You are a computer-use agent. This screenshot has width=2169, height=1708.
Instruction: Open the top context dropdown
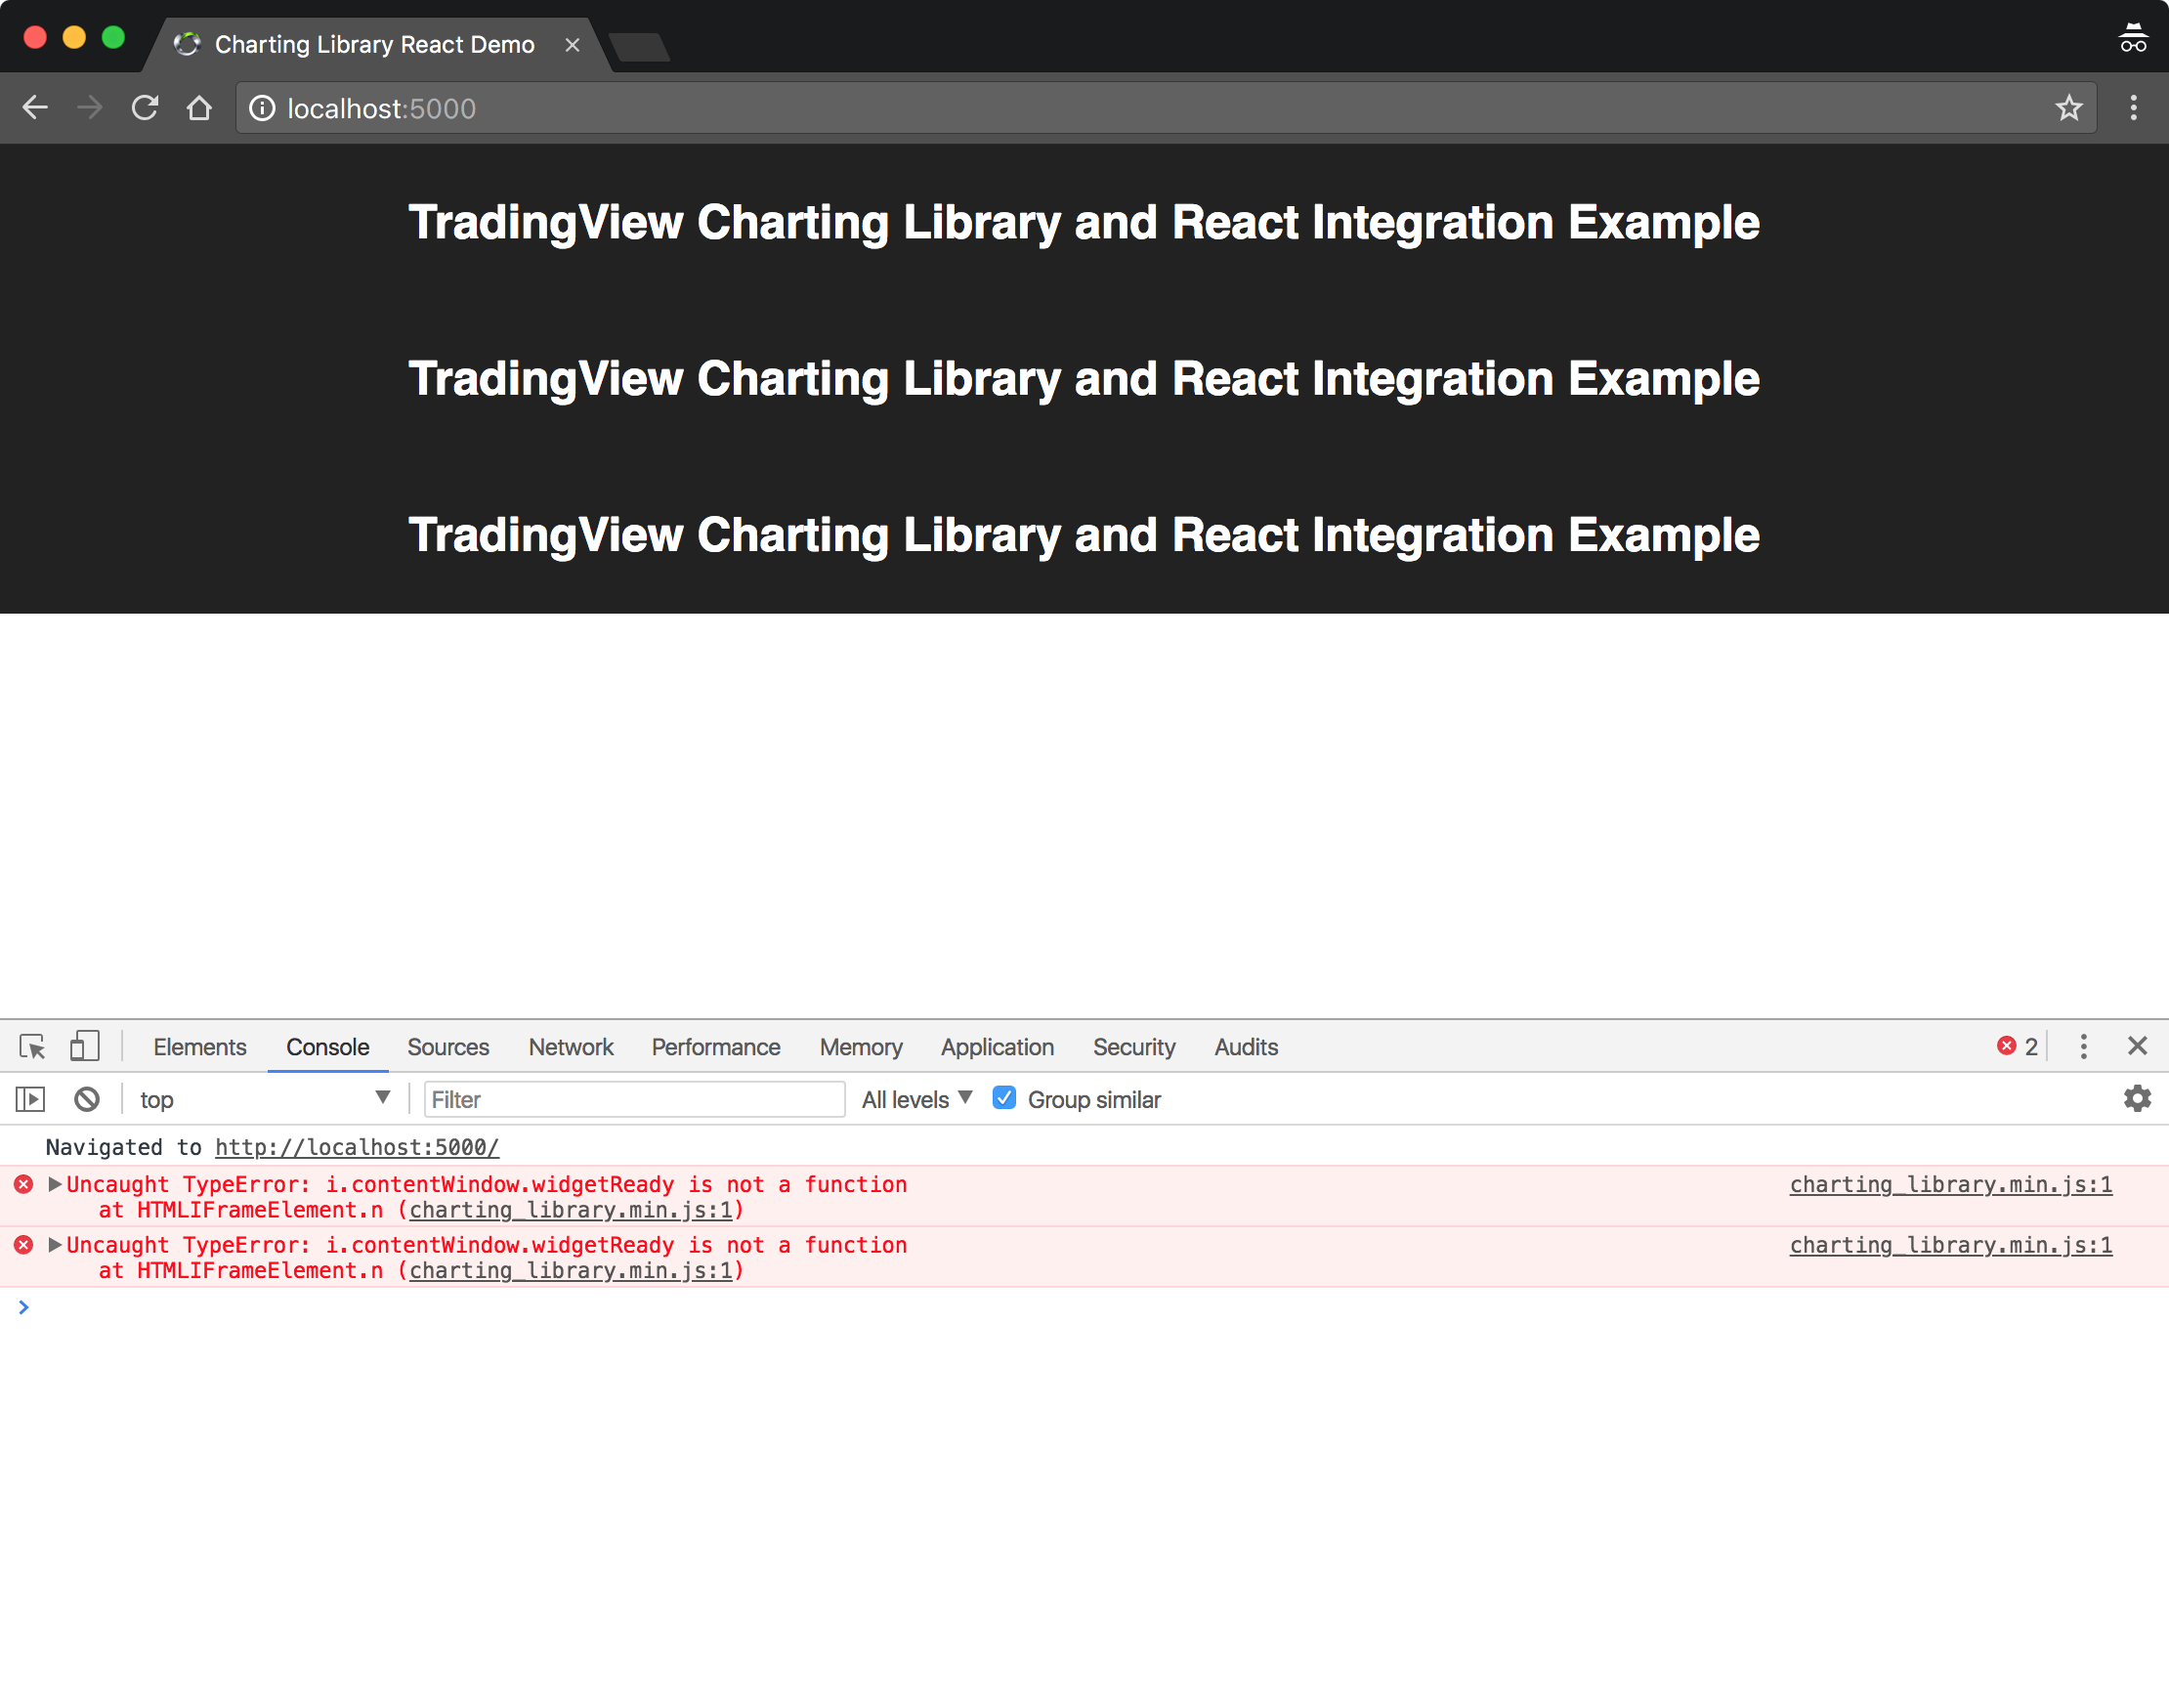[264, 1100]
